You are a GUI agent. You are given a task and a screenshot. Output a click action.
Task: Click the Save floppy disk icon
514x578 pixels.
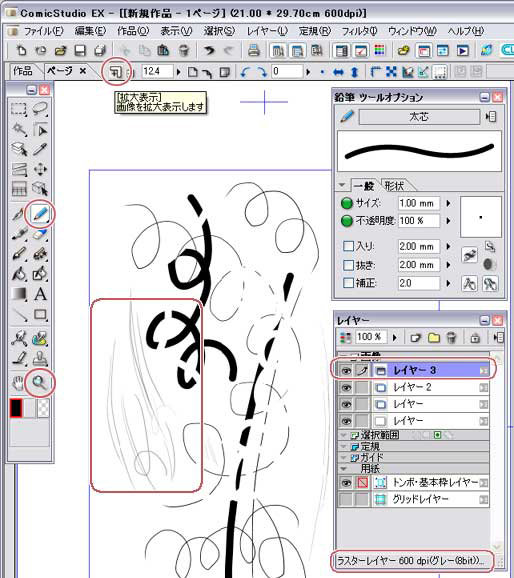80,51
